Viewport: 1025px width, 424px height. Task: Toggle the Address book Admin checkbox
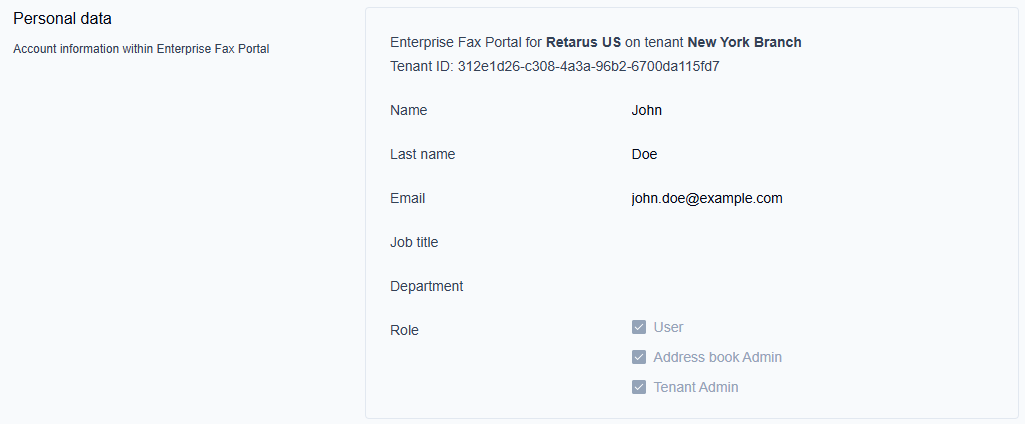[639, 357]
